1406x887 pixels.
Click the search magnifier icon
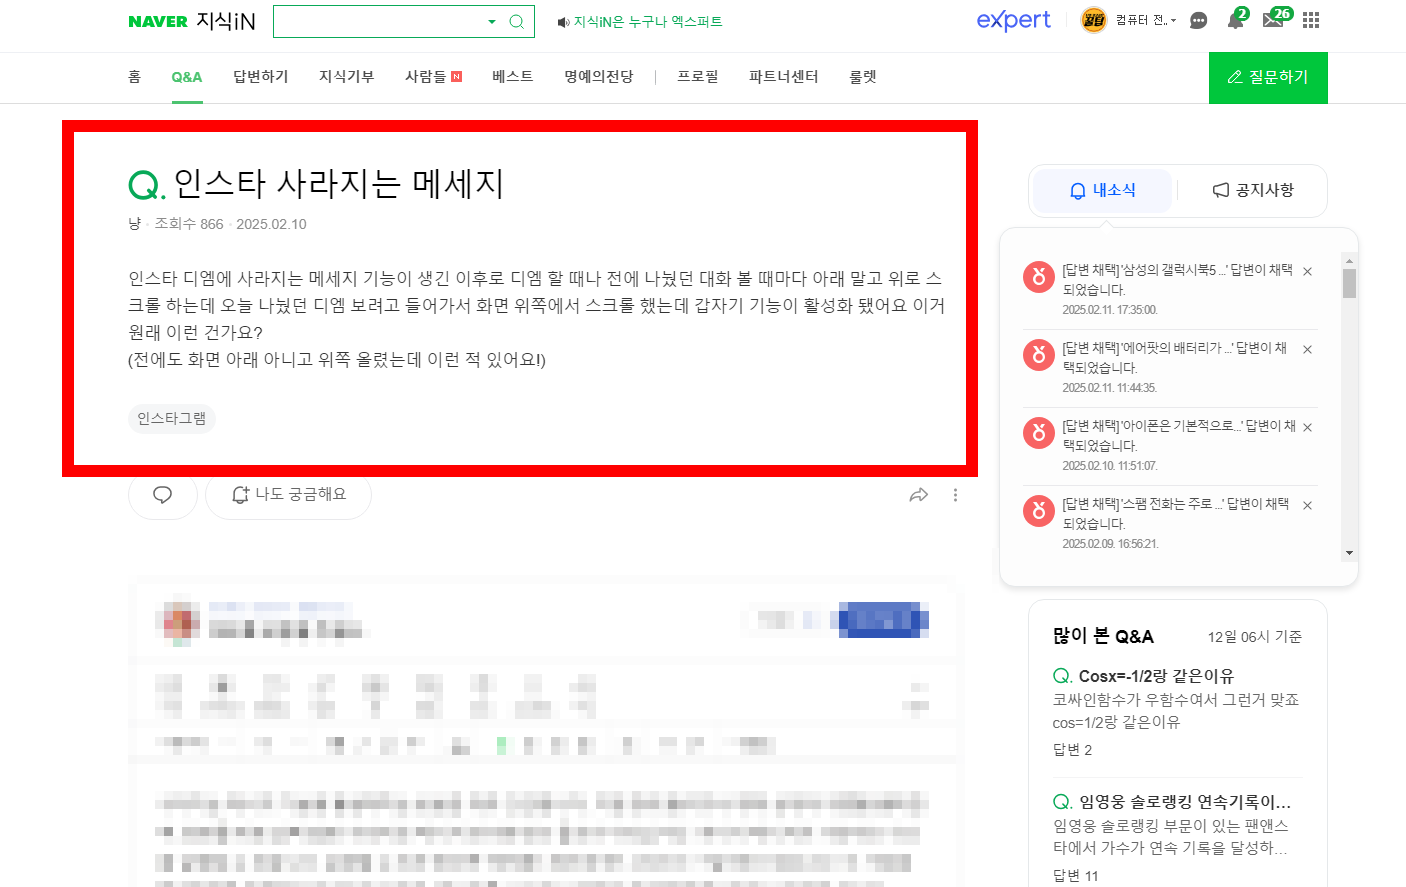click(517, 21)
